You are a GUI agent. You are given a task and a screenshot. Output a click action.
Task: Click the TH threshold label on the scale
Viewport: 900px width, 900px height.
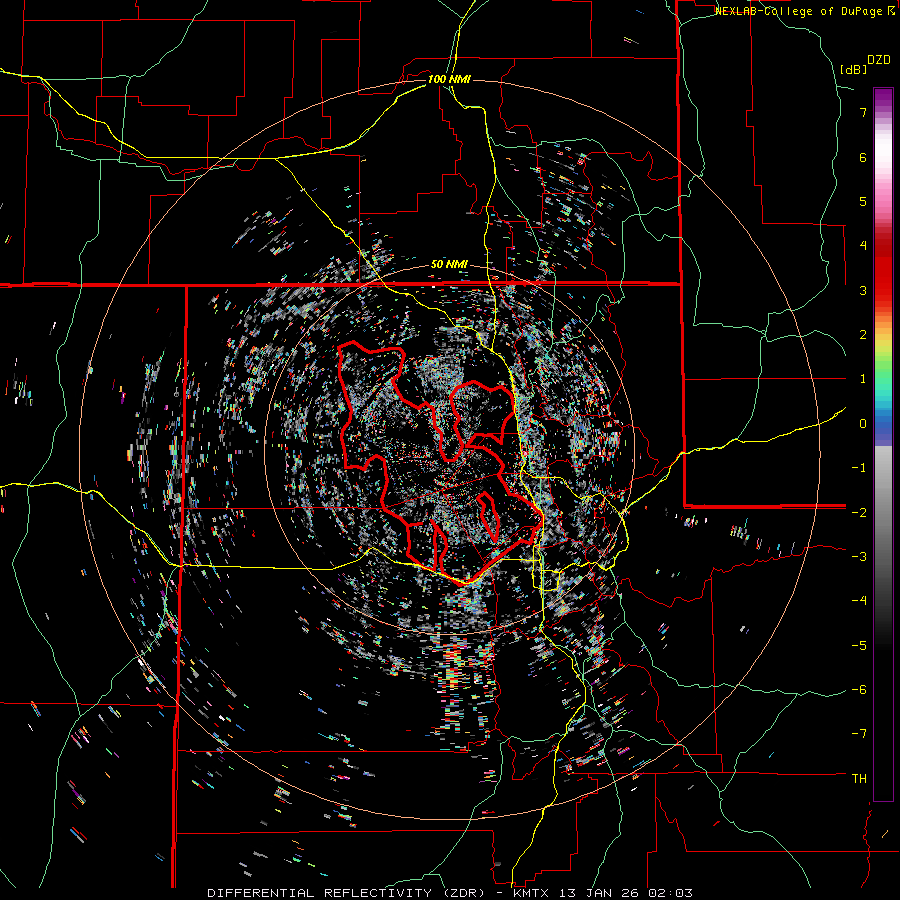[x=859, y=778]
